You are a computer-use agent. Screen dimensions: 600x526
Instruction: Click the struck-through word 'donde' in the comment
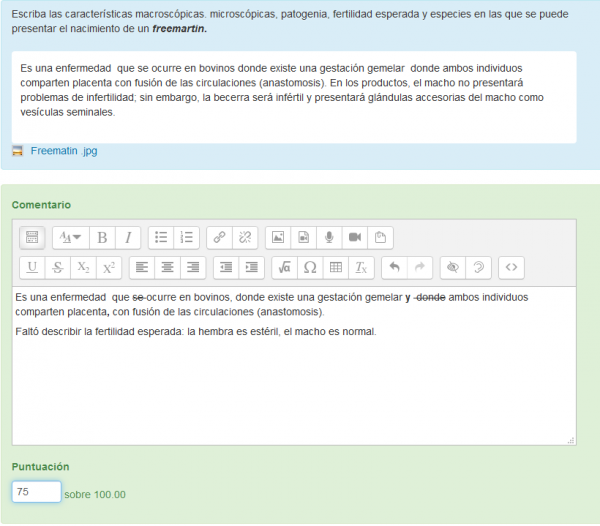click(430, 297)
